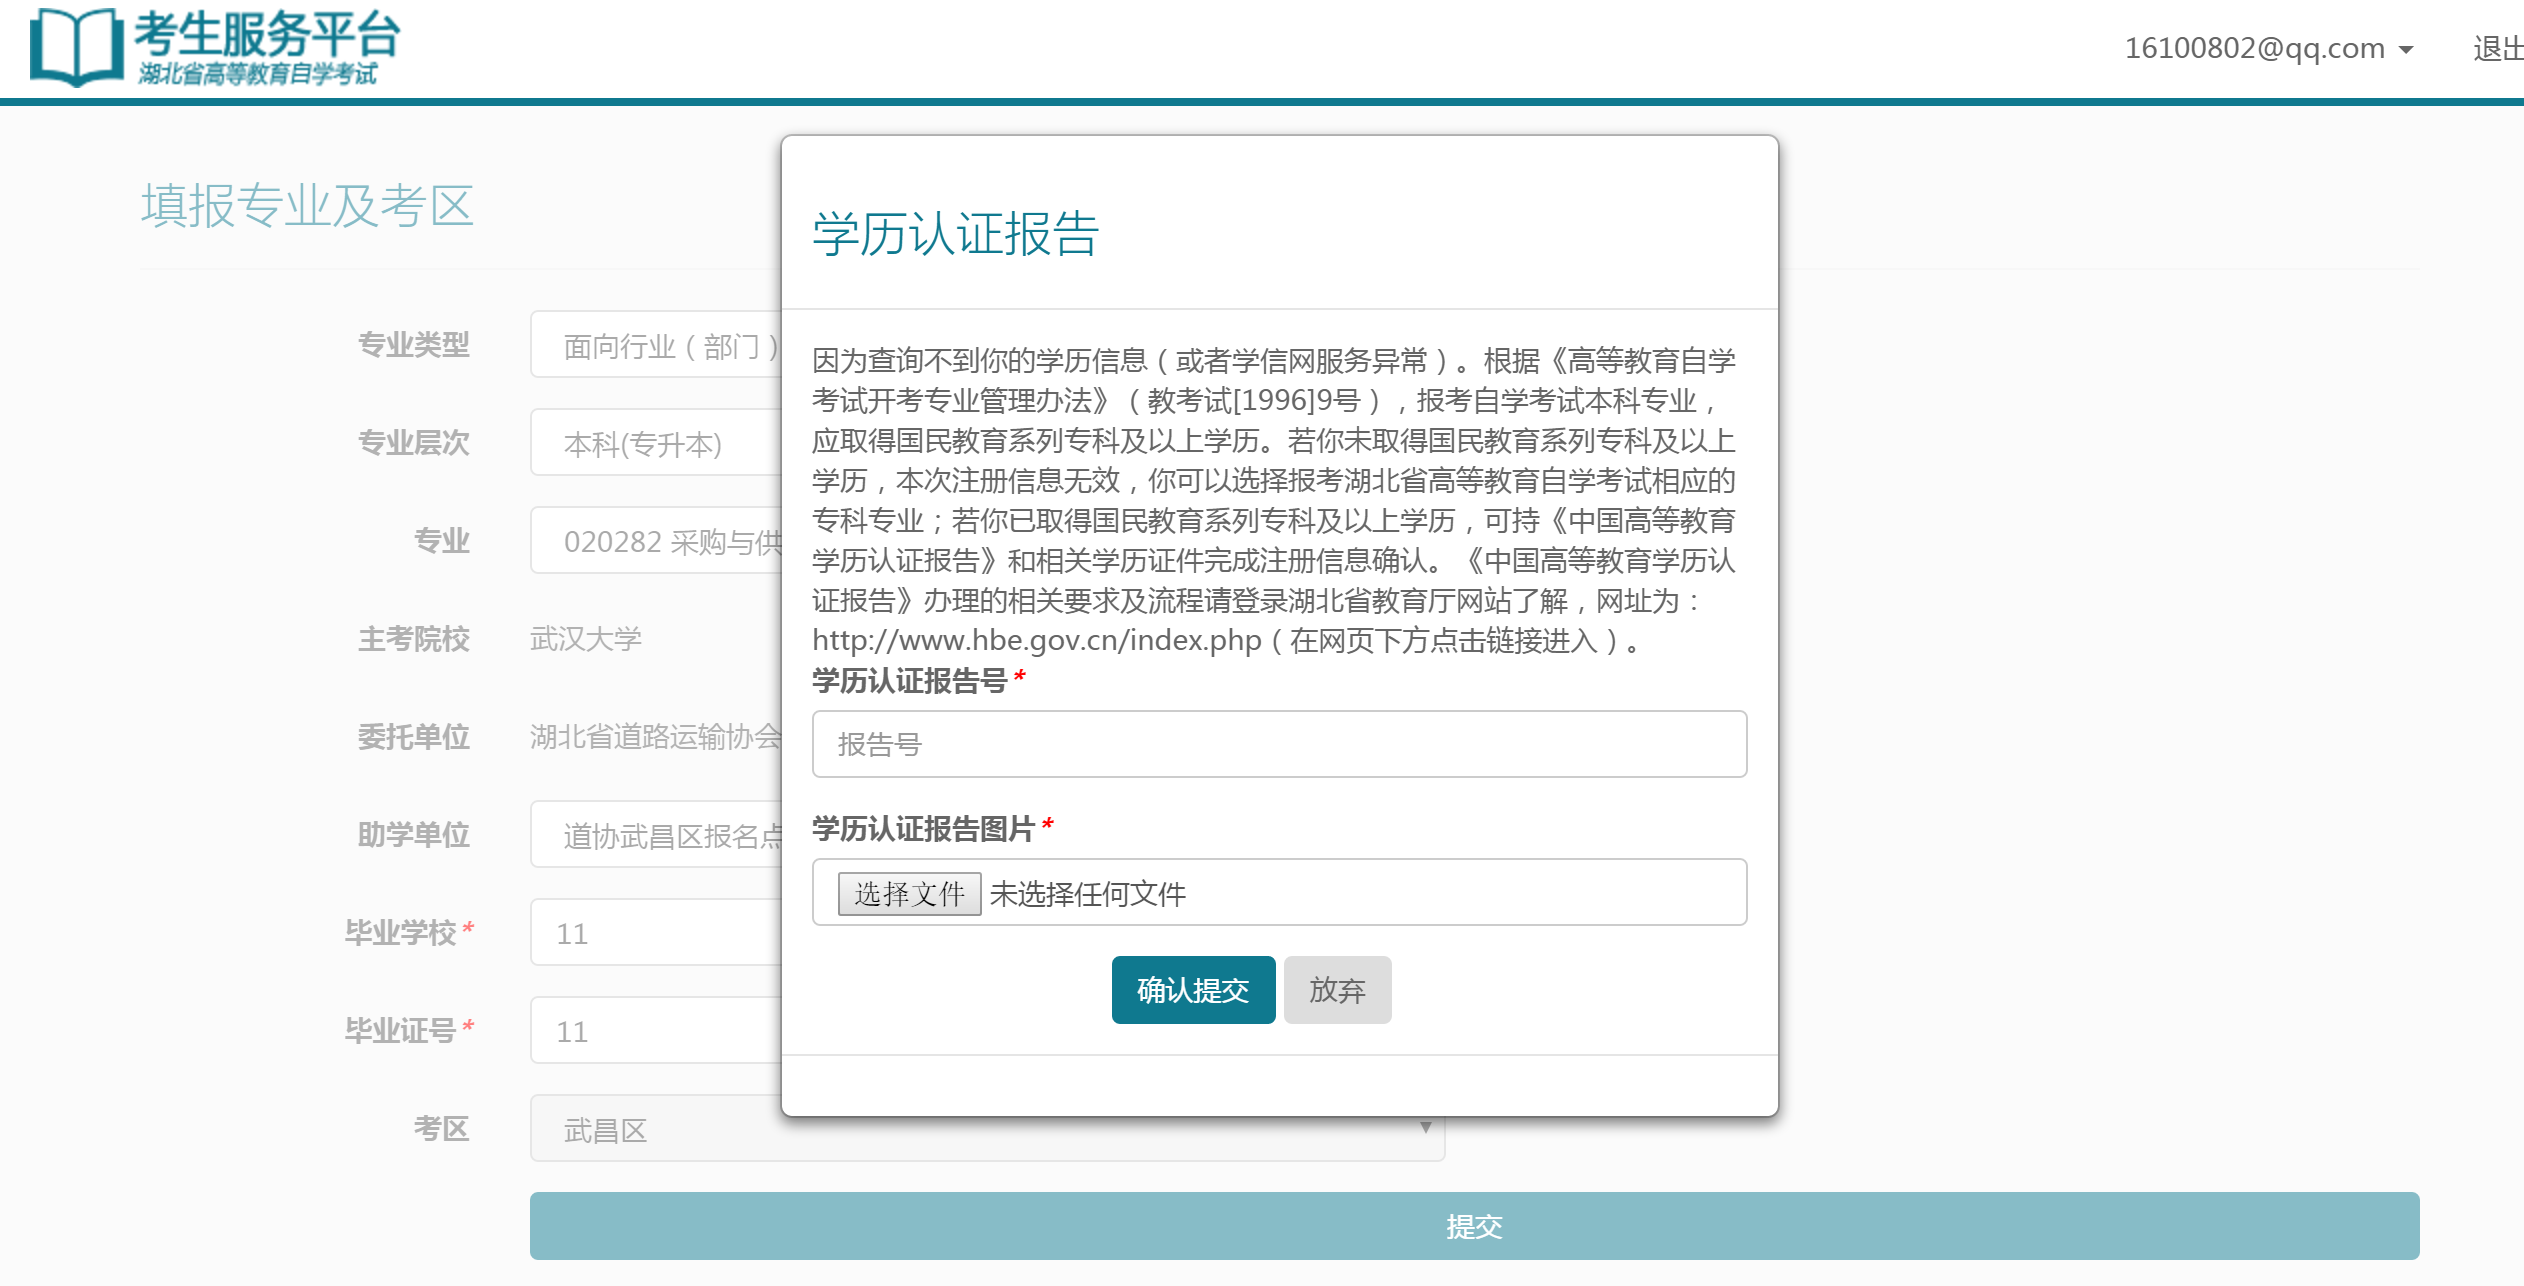Click the open-book platform logo
This screenshot has height=1286, width=2524.
click(75, 46)
